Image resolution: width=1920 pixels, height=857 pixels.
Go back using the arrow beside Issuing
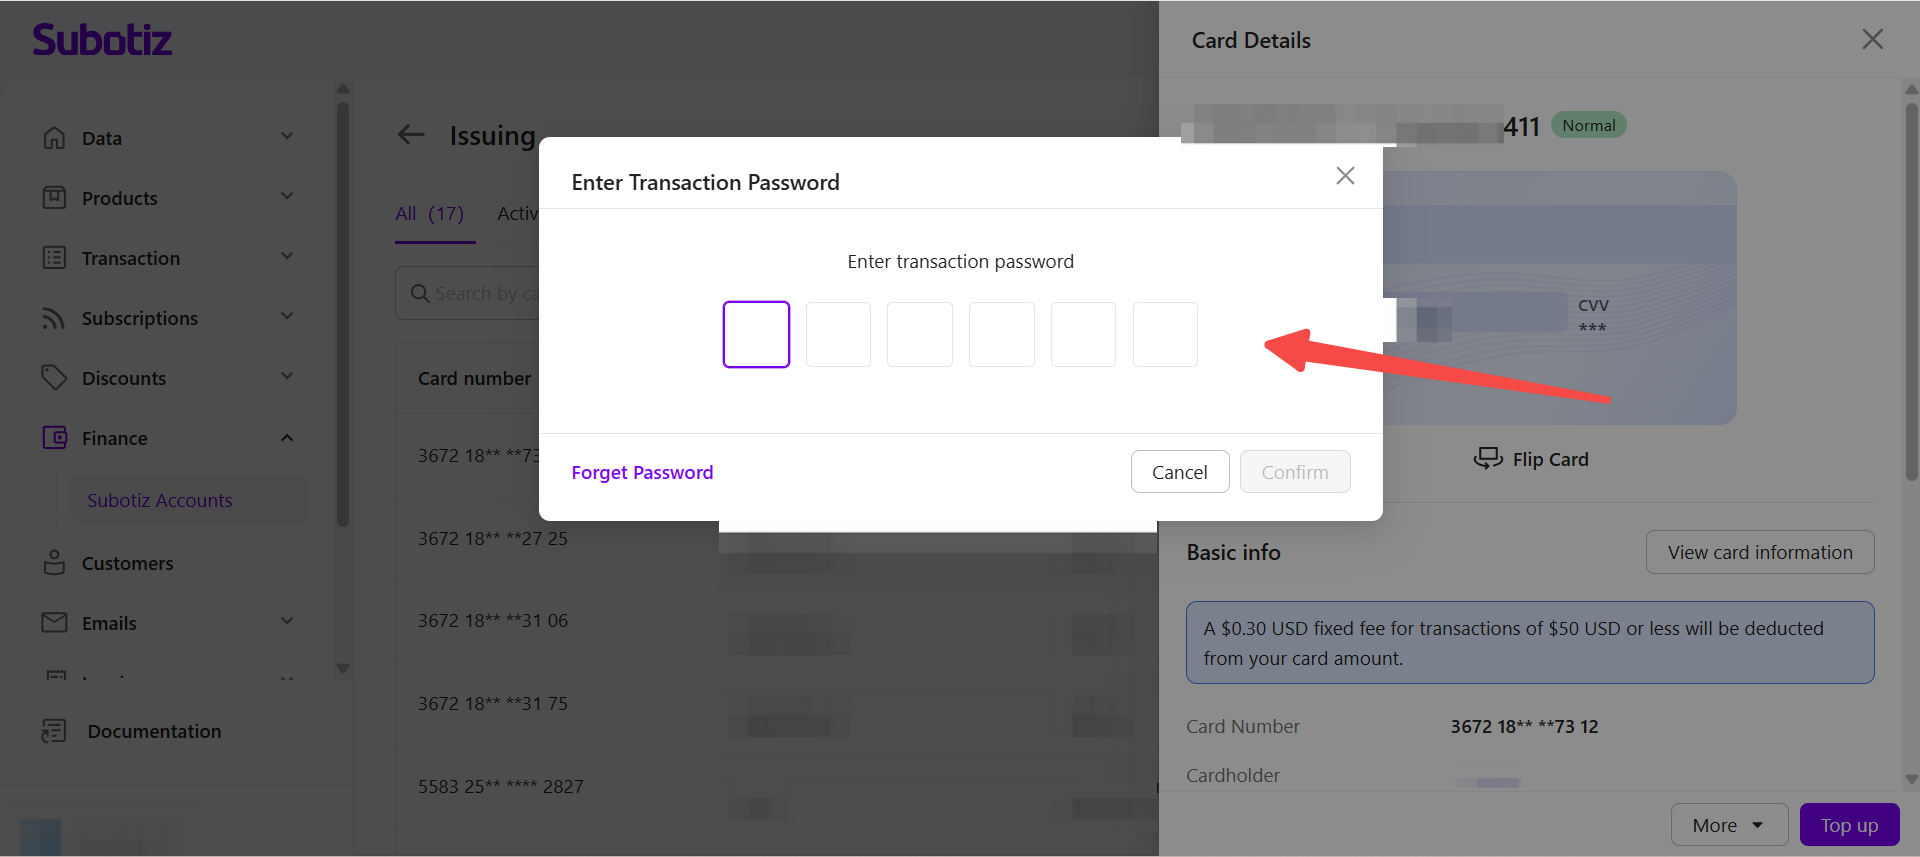click(411, 135)
